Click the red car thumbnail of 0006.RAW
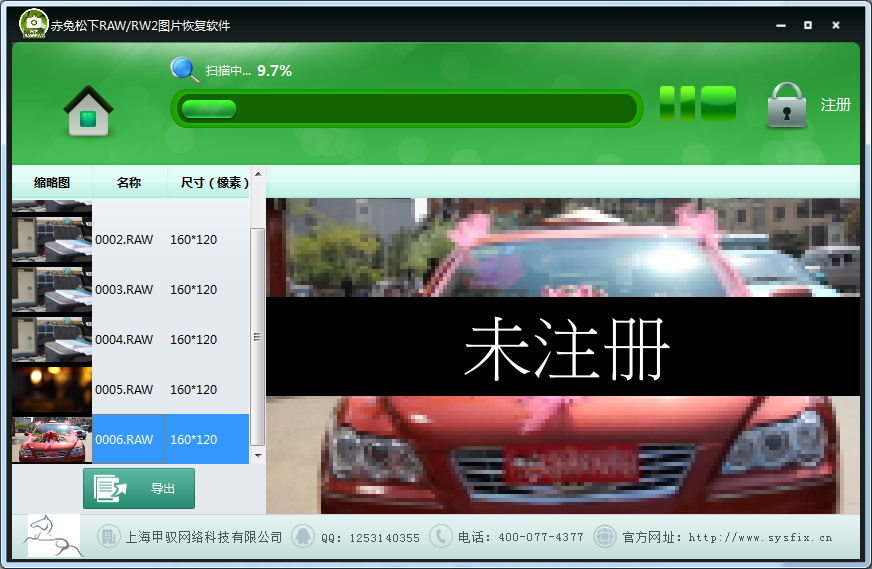 pyautogui.click(x=52, y=439)
